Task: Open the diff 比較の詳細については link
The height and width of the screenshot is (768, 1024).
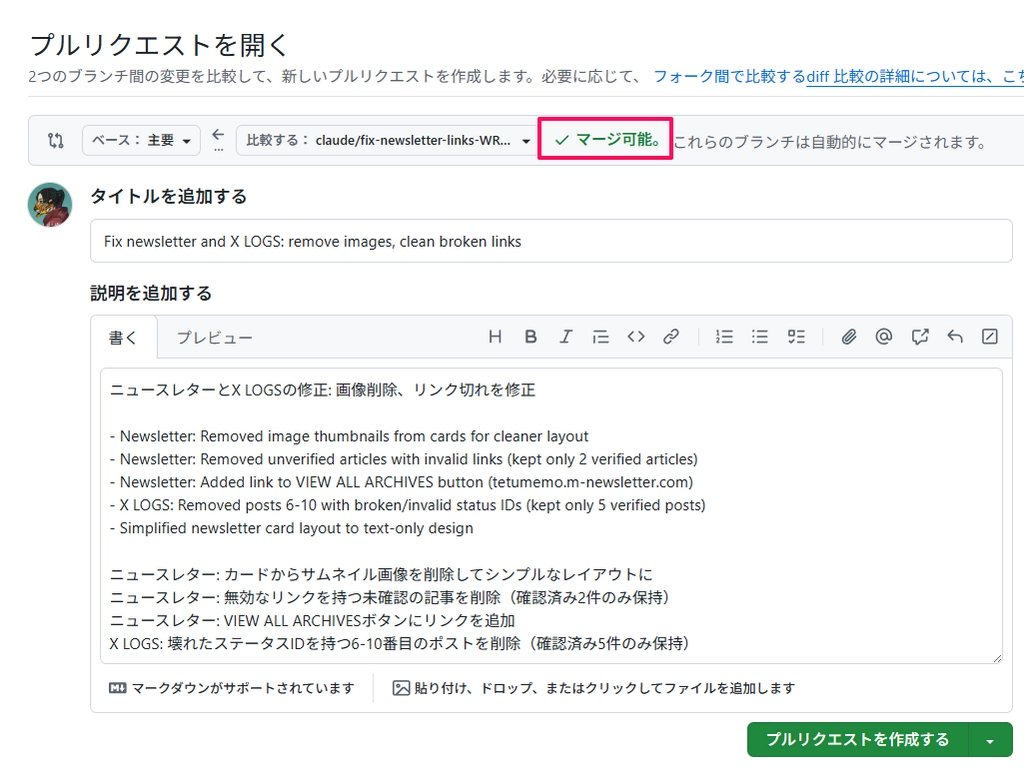Action: point(914,76)
